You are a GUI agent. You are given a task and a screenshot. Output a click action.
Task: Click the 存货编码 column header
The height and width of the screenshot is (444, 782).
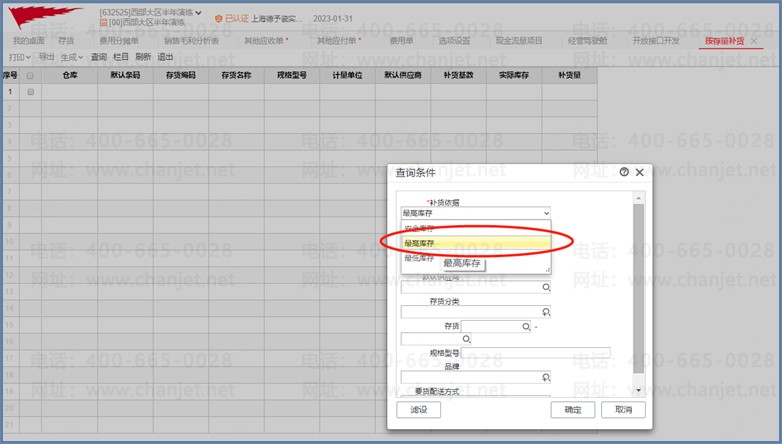(x=181, y=75)
